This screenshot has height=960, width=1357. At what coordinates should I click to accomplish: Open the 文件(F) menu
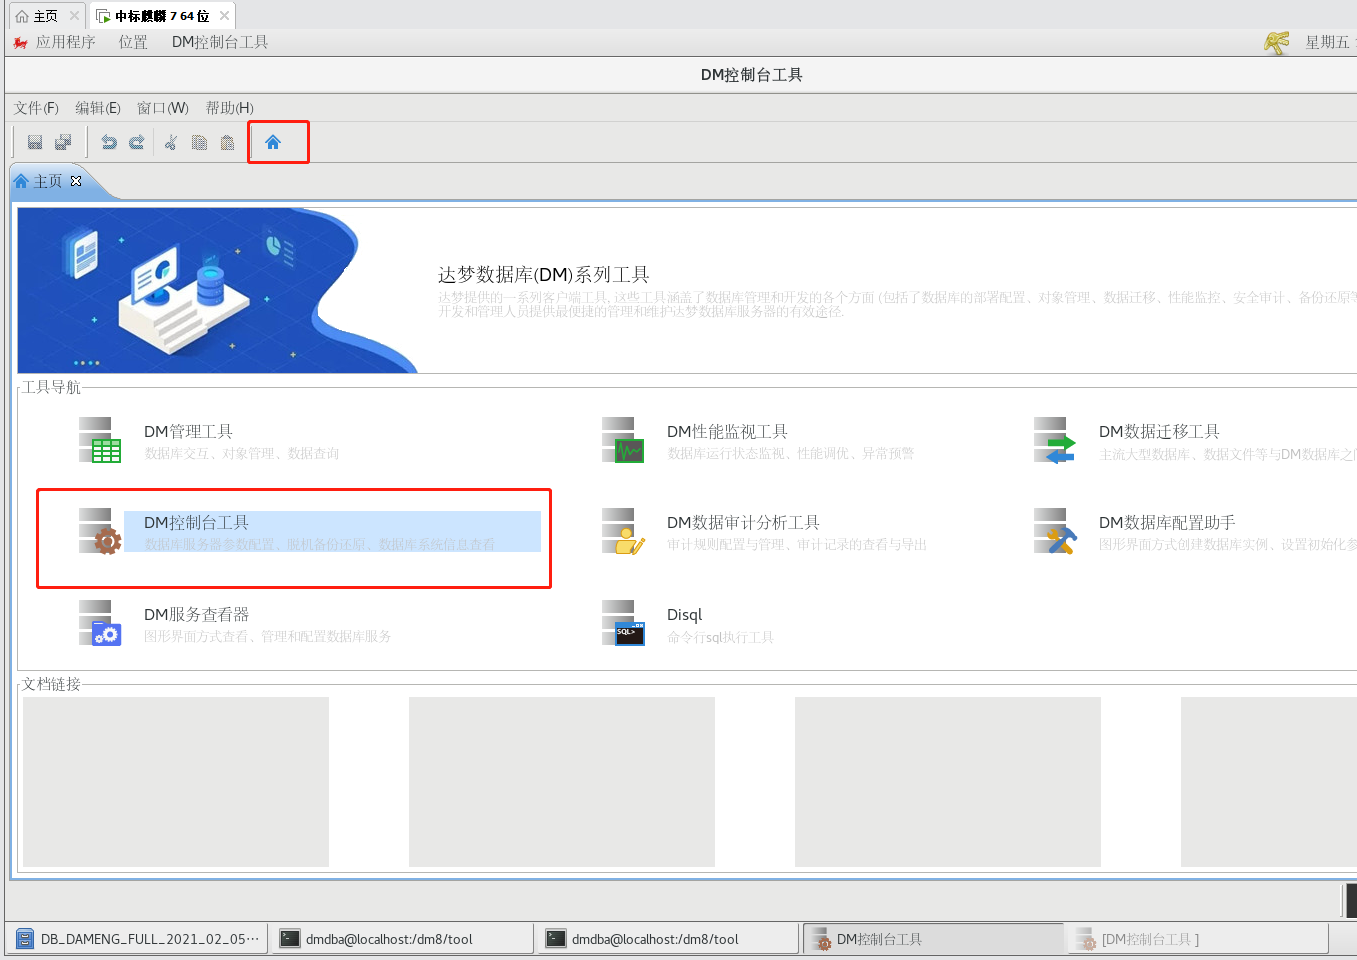tap(36, 108)
